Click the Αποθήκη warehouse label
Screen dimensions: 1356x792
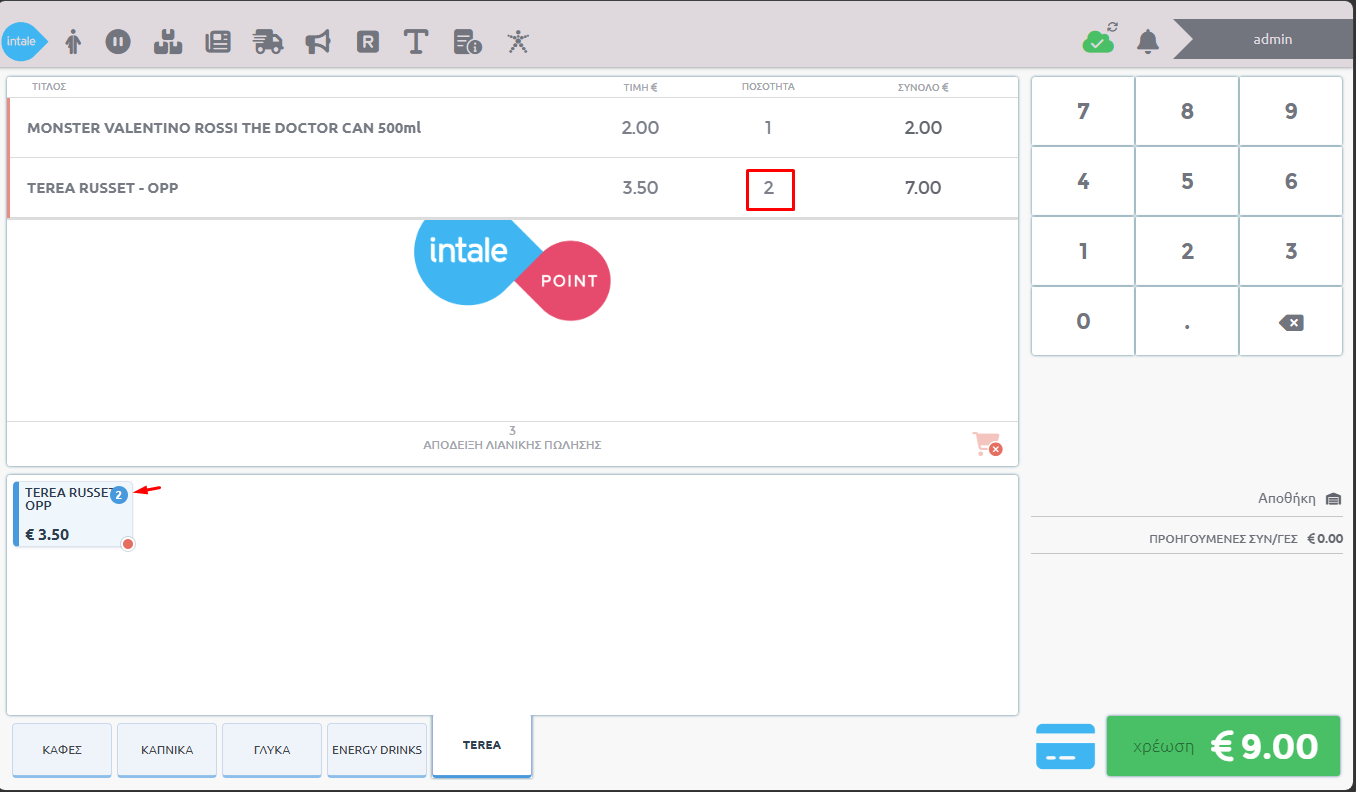click(x=1287, y=499)
